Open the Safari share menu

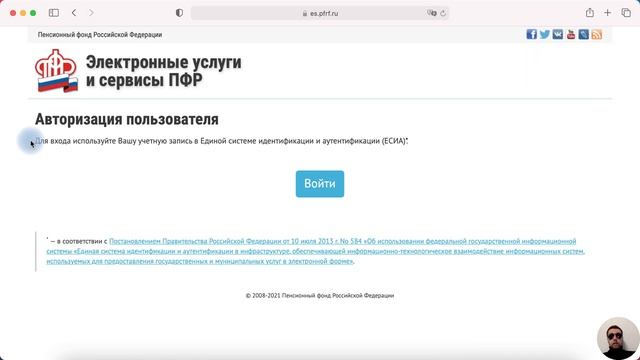click(590, 13)
